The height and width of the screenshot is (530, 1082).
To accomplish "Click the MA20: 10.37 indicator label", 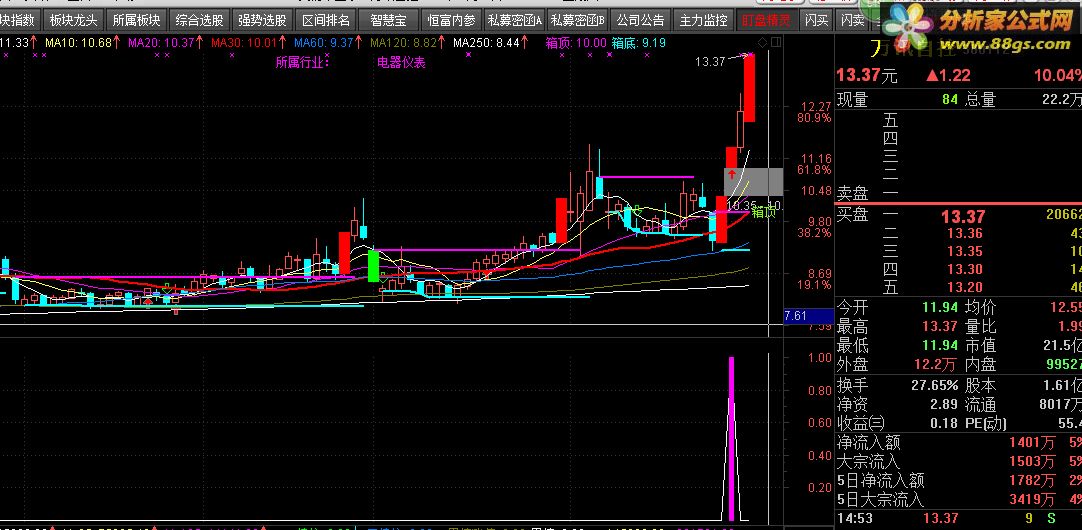I will (161, 43).
